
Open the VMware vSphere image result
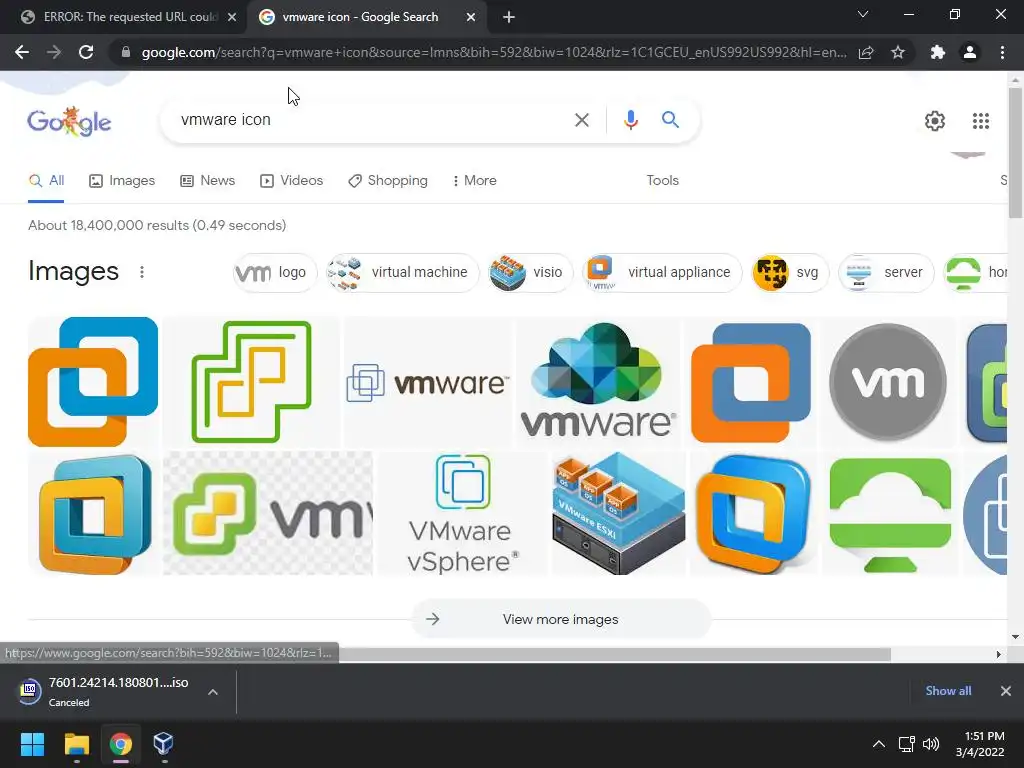(462, 514)
